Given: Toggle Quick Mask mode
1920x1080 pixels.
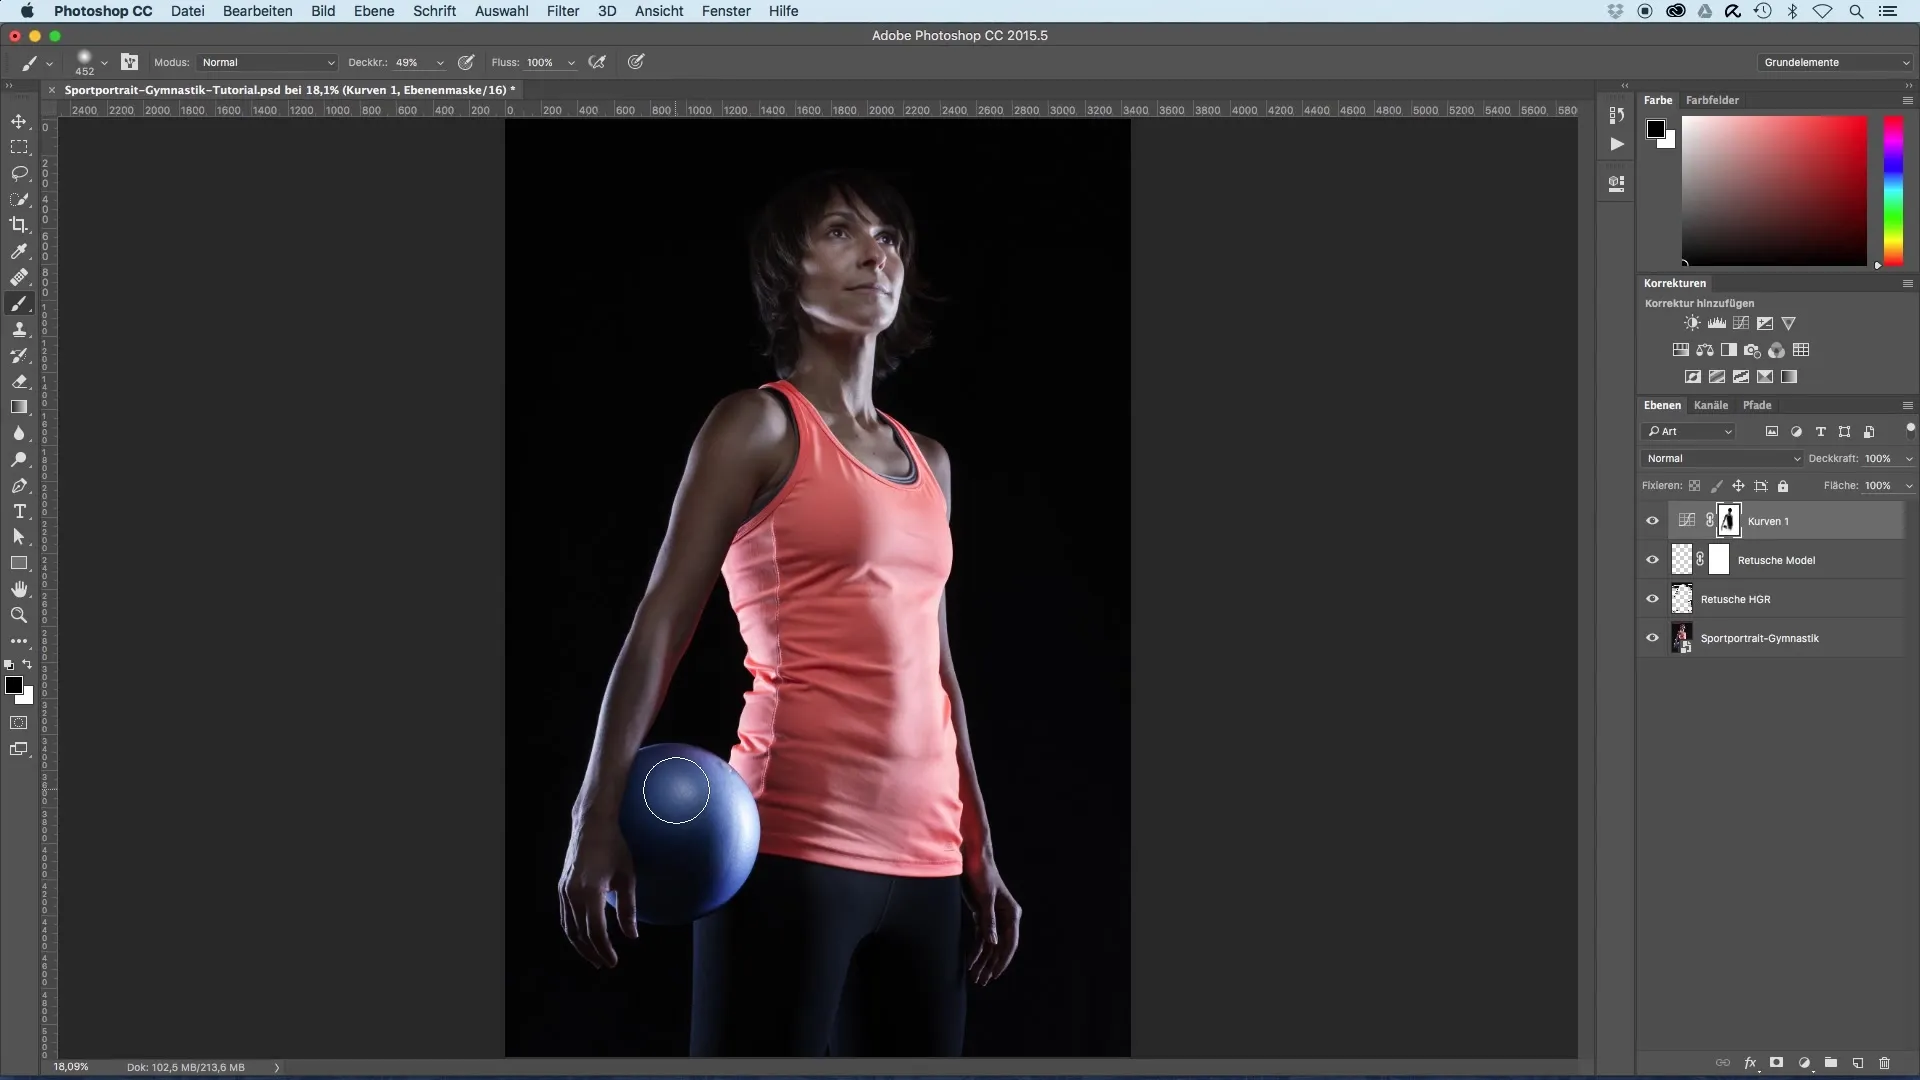Looking at the screenshot, I should coord(19,723).
